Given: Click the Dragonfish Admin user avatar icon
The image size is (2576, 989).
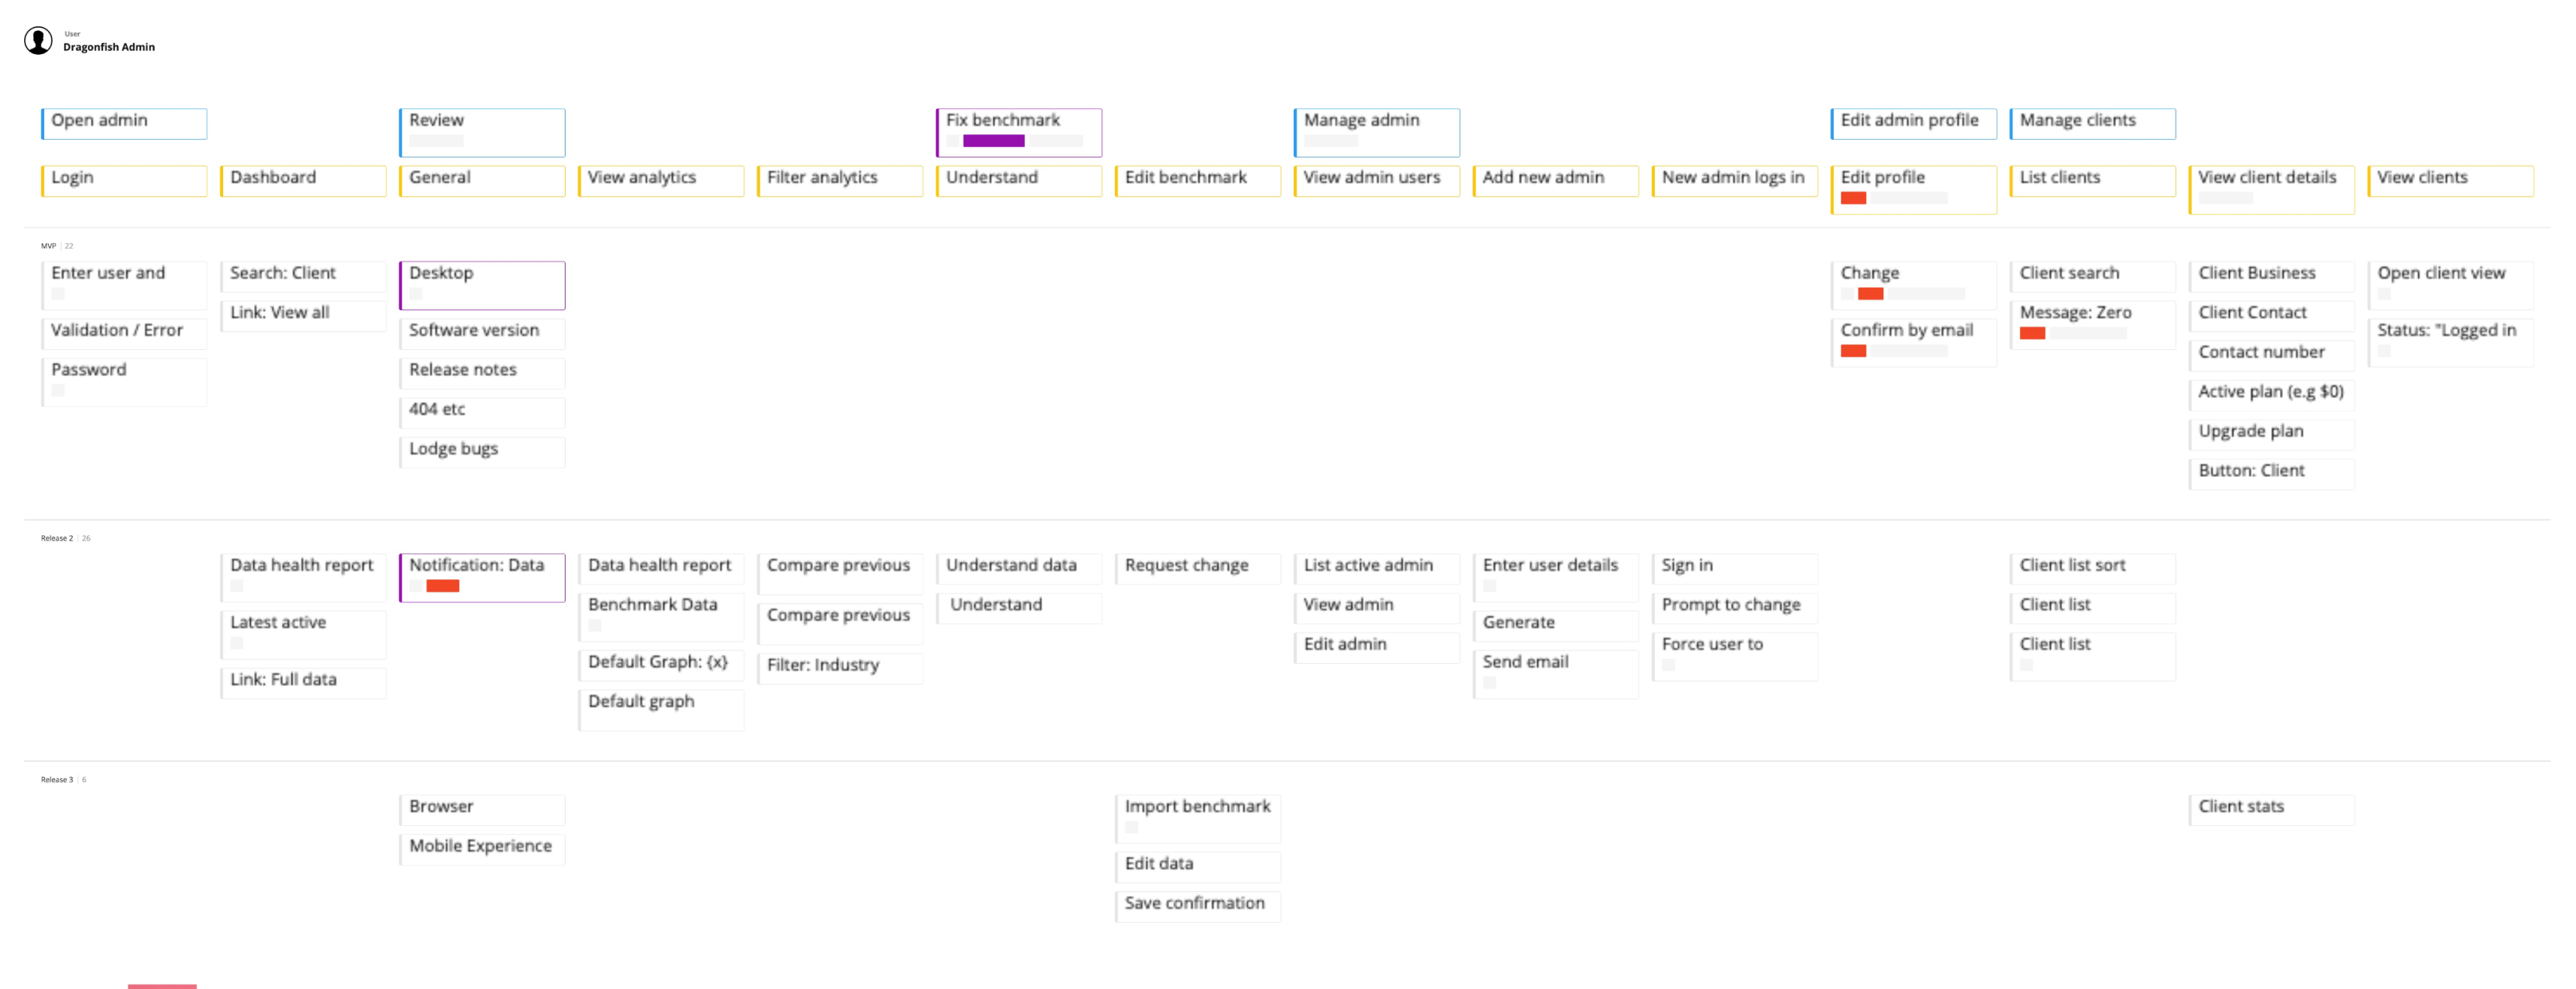Looking at the screenshot, I should (x=38, y=41).
